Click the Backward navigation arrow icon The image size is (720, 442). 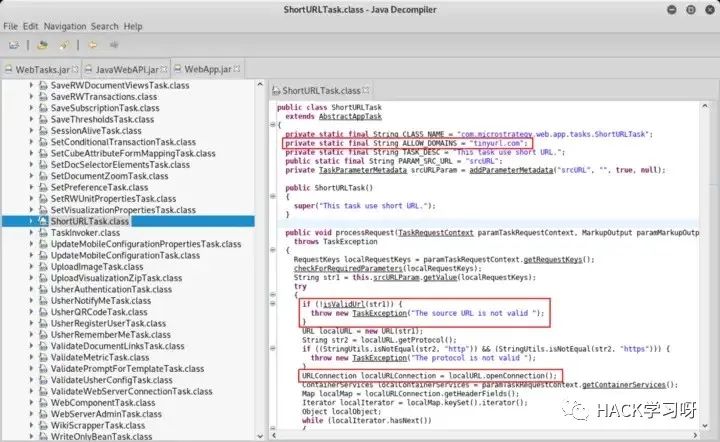pyautogui.click(x=92, y=45)
